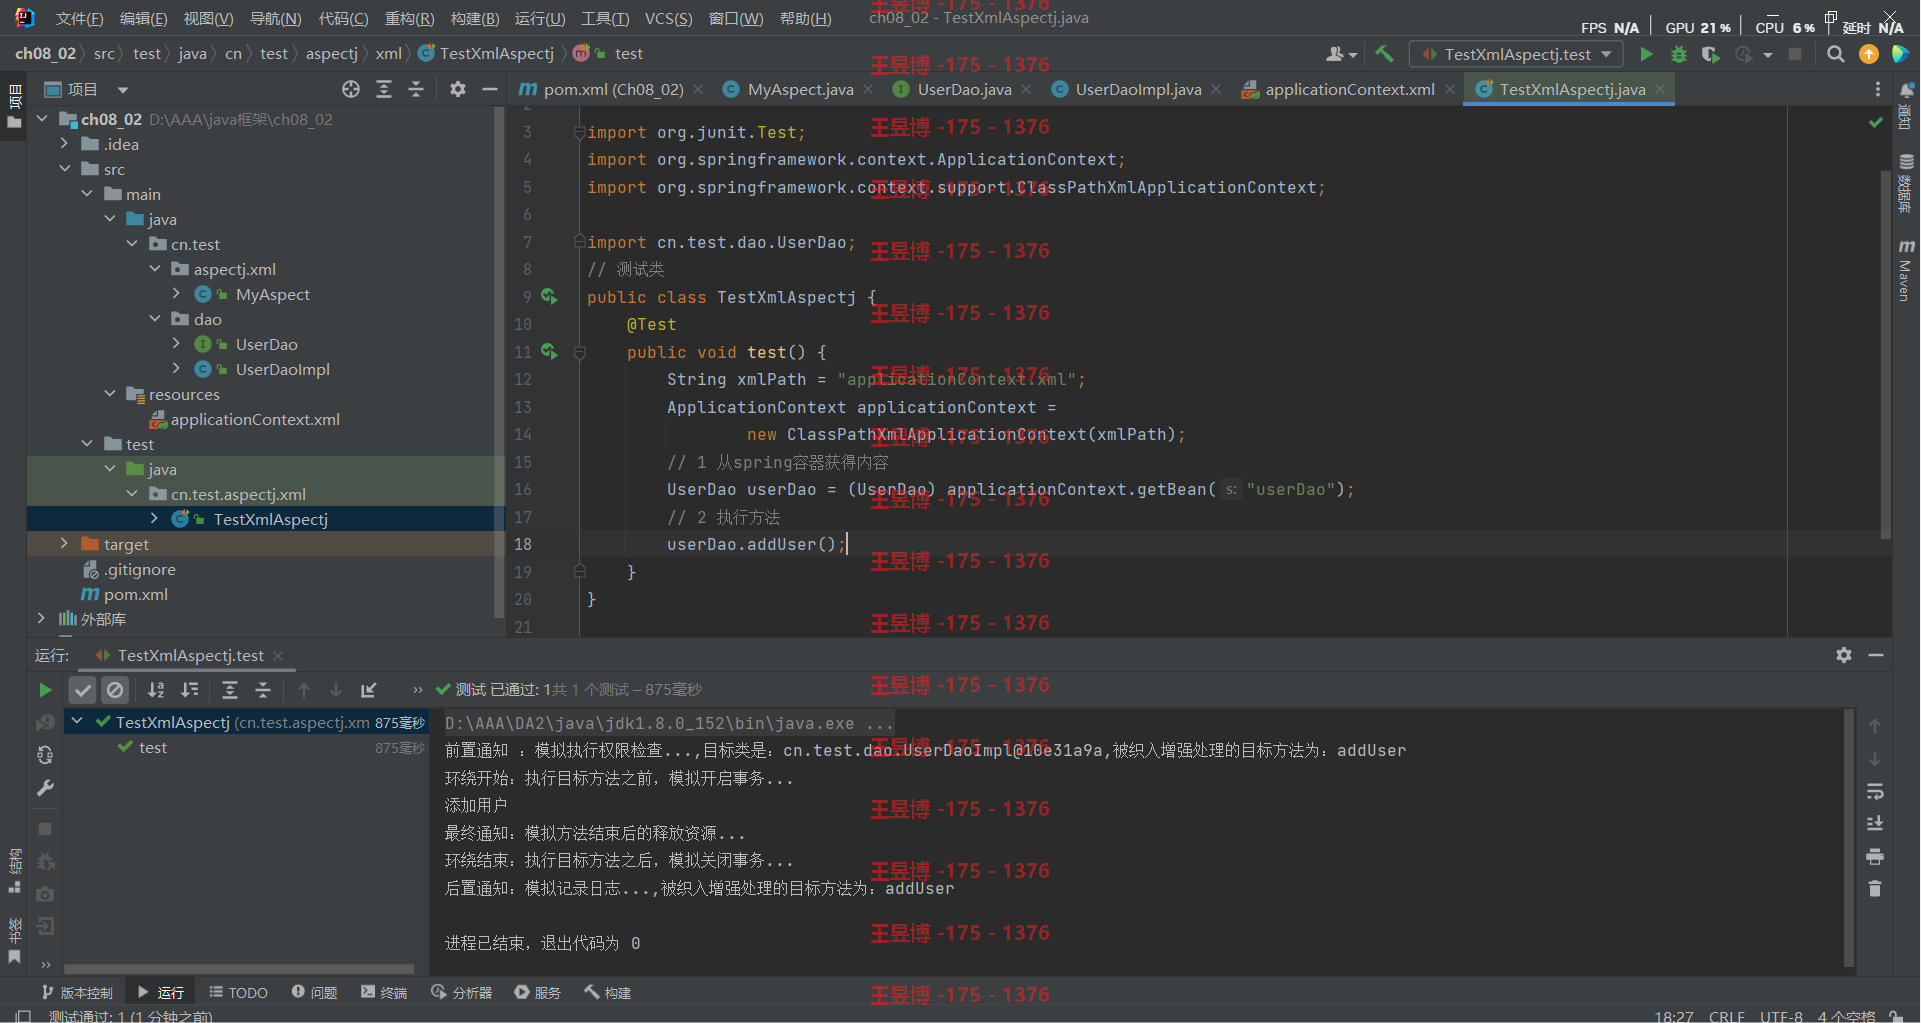Click the UTF-8 encoding in status bar
The image size is (1921, 1023).
coord(1781,1015)
